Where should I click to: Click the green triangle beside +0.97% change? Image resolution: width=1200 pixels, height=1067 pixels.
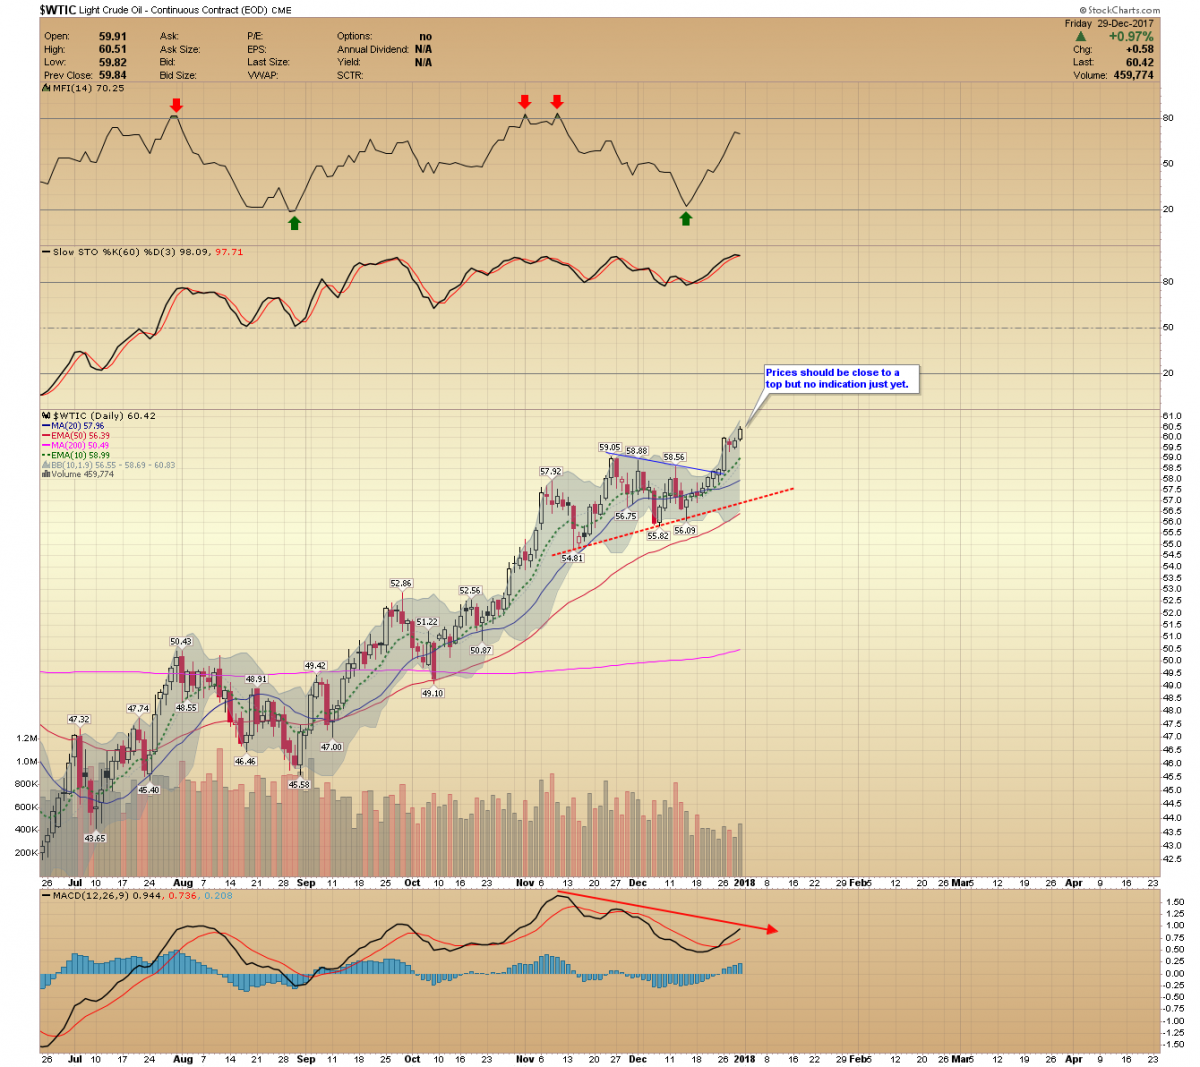tap(1081, 37)
